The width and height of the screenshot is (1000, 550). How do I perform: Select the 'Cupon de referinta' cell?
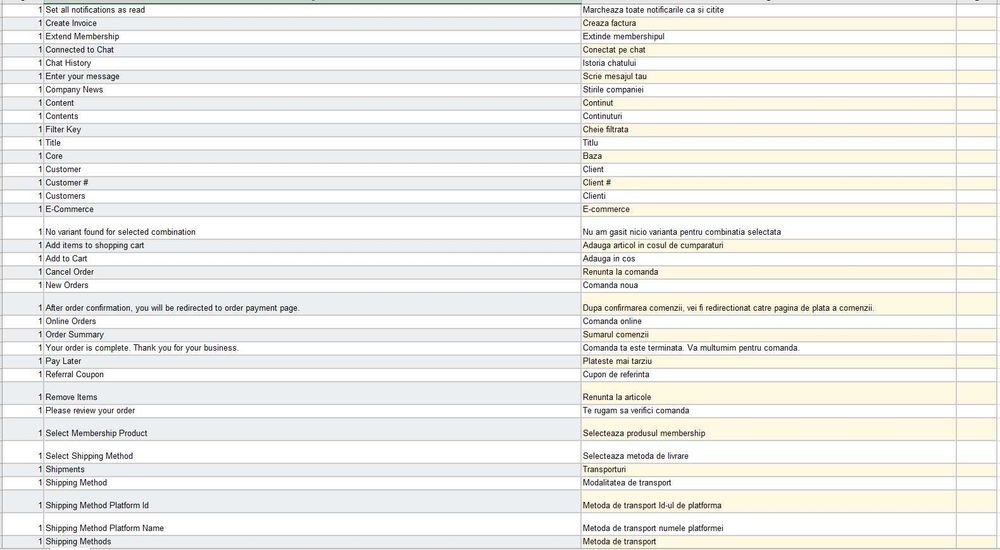[768, 375]
